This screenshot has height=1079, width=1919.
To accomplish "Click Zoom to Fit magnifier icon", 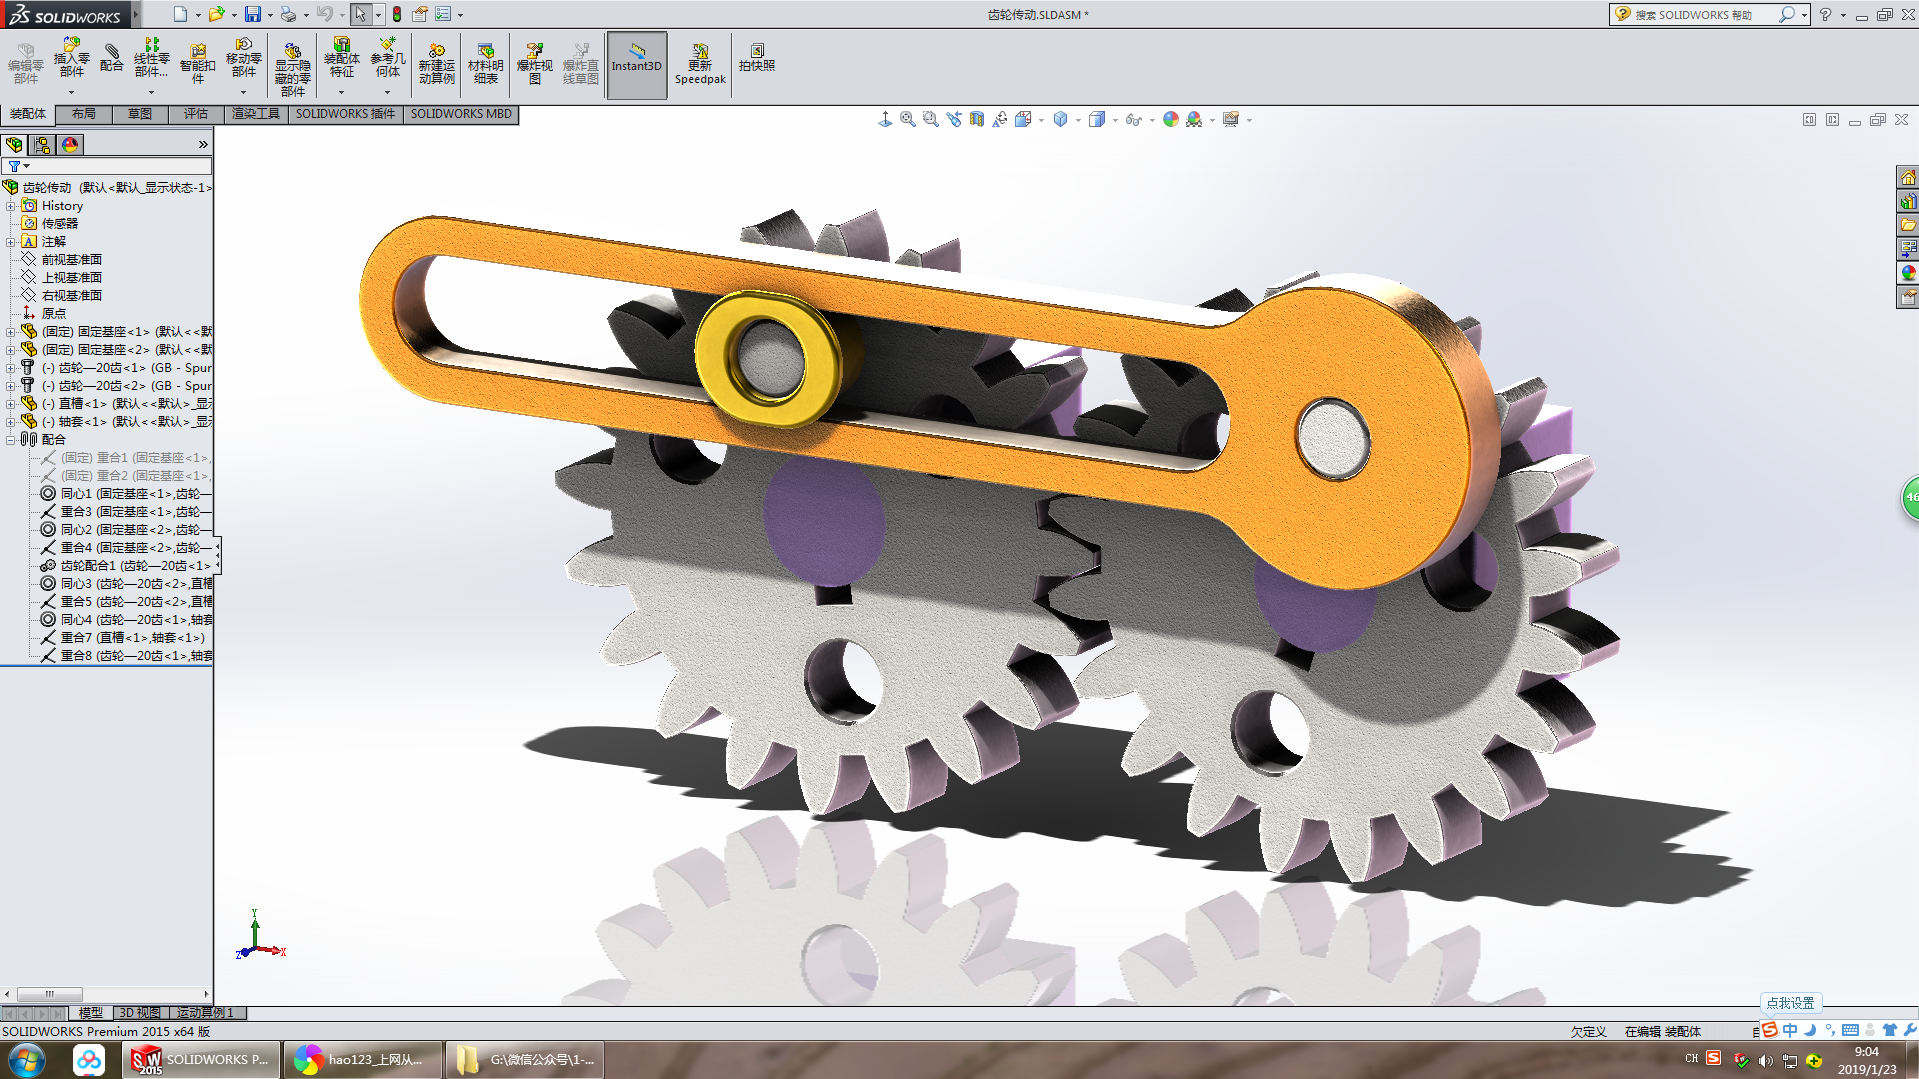I will 907,119.
